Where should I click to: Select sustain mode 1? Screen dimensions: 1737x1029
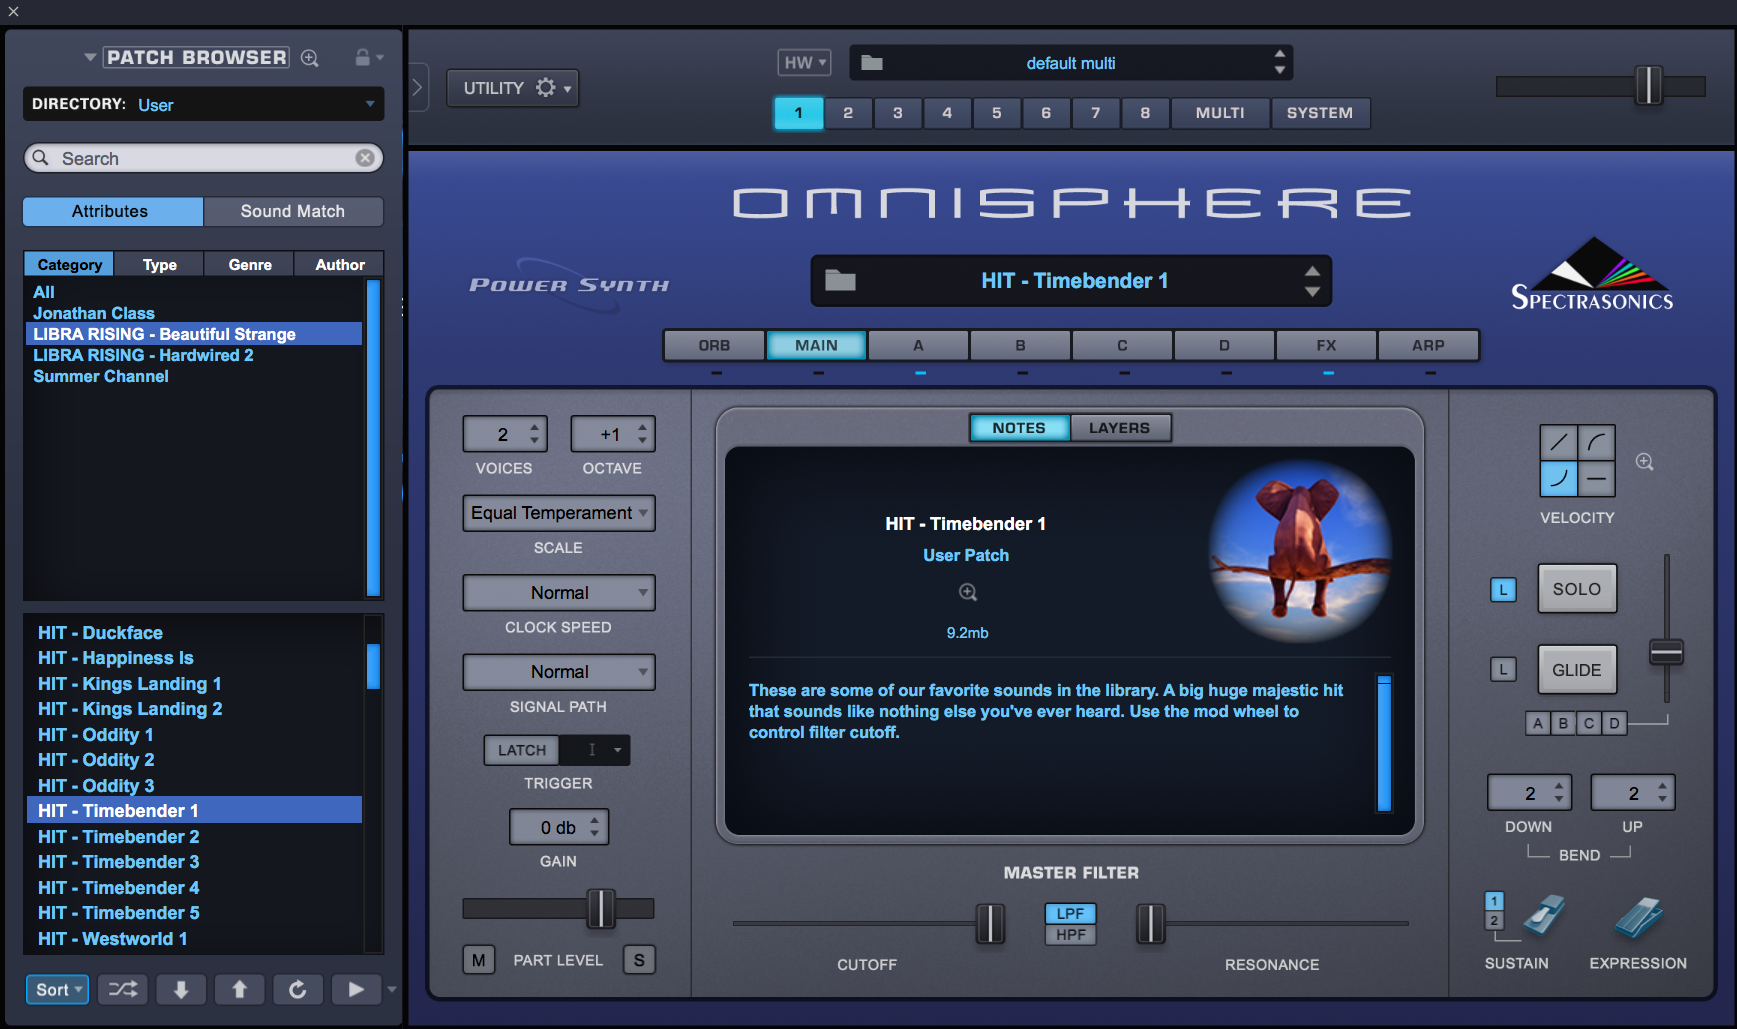(x=1494, y=901)
